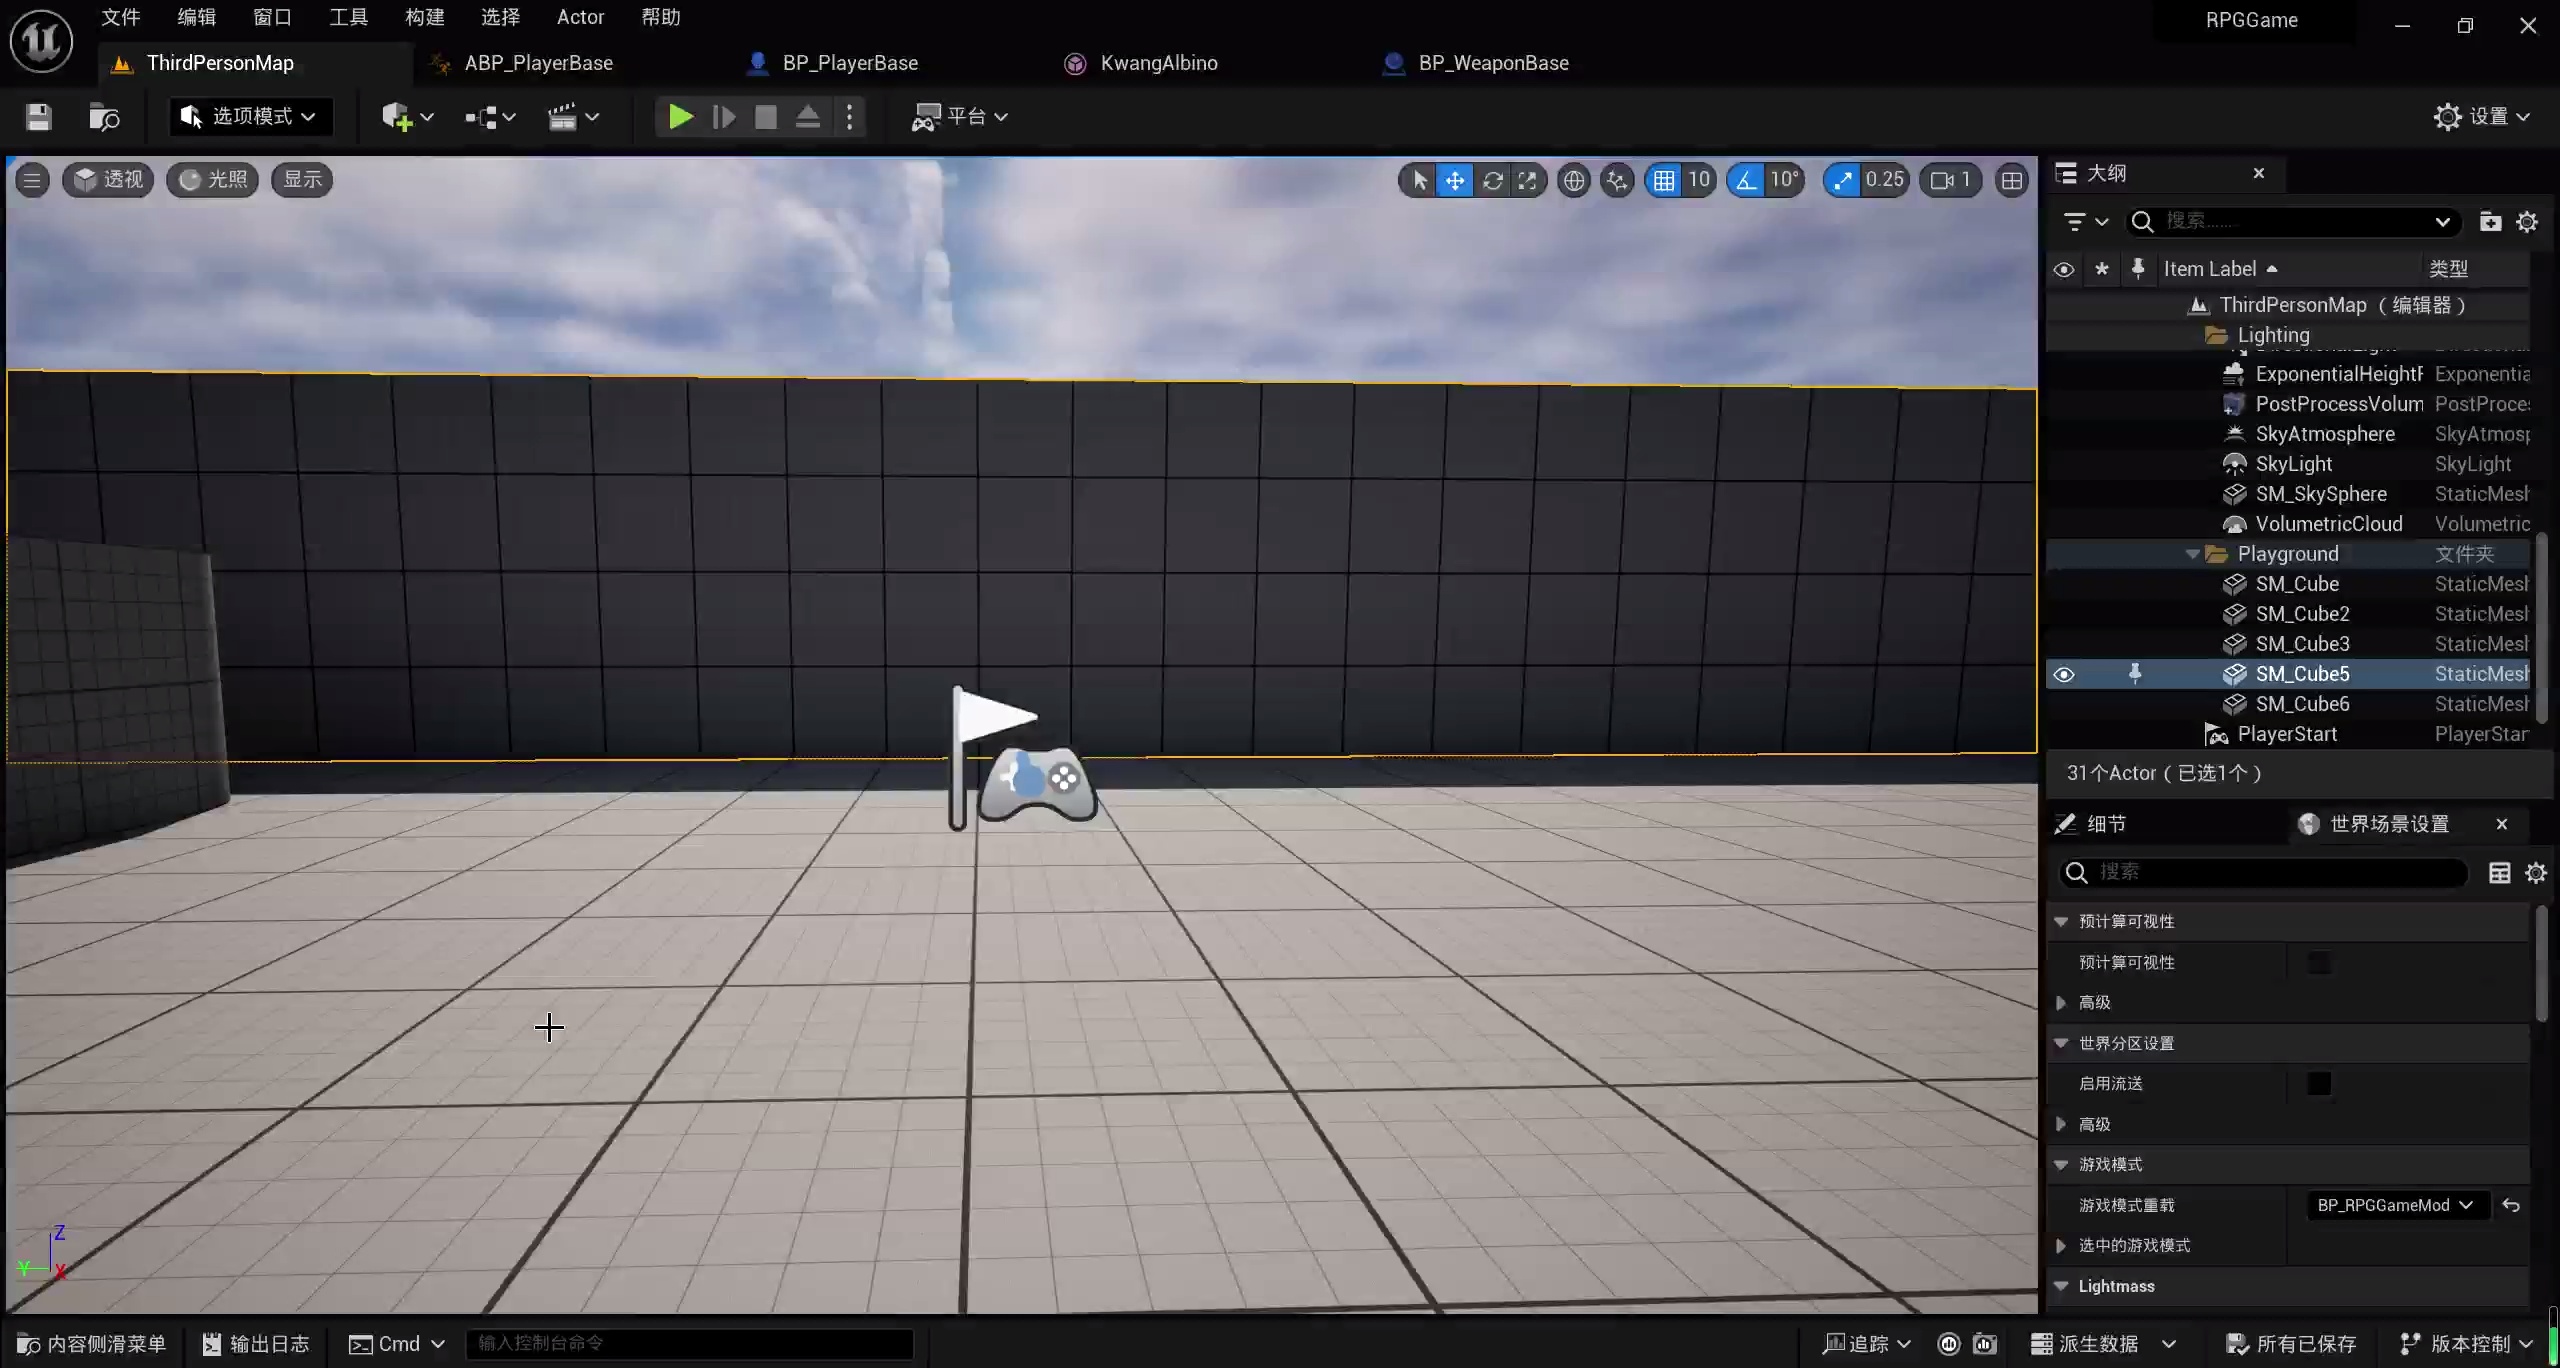This screenshot has height=1368, width=2560.
Task: Expand the 选中的游戏模式 section
Action: (x=2061, y=1246)
